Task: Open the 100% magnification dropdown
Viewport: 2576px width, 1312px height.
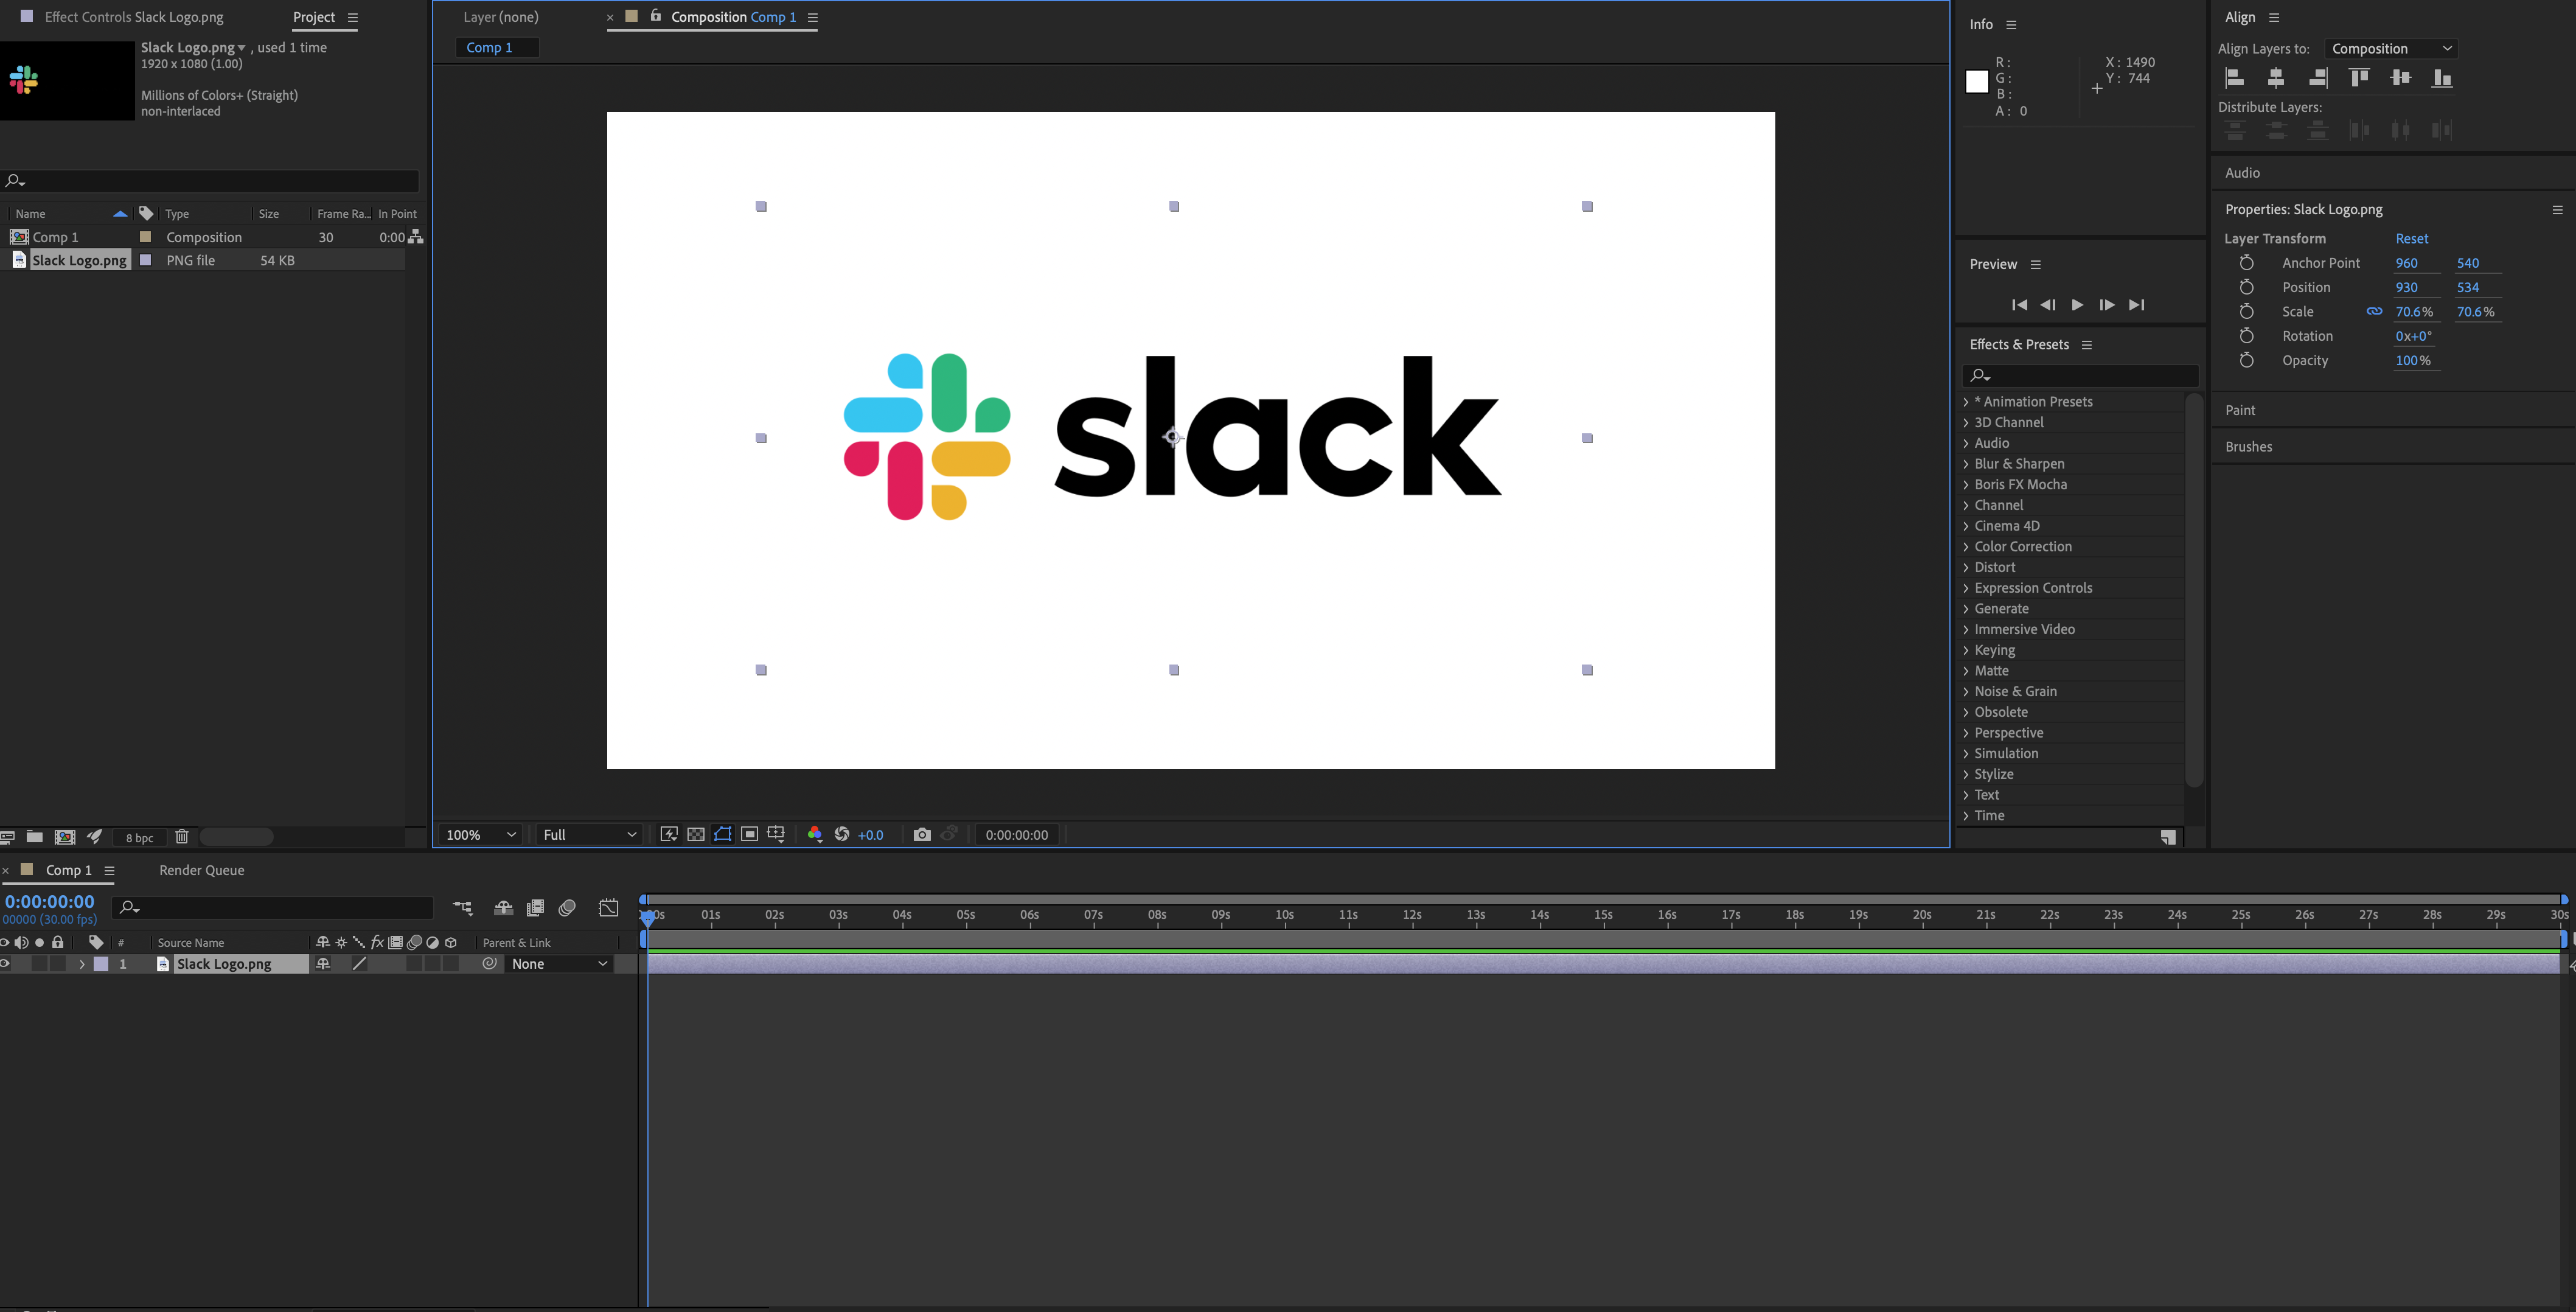Action: pos(481,835)
